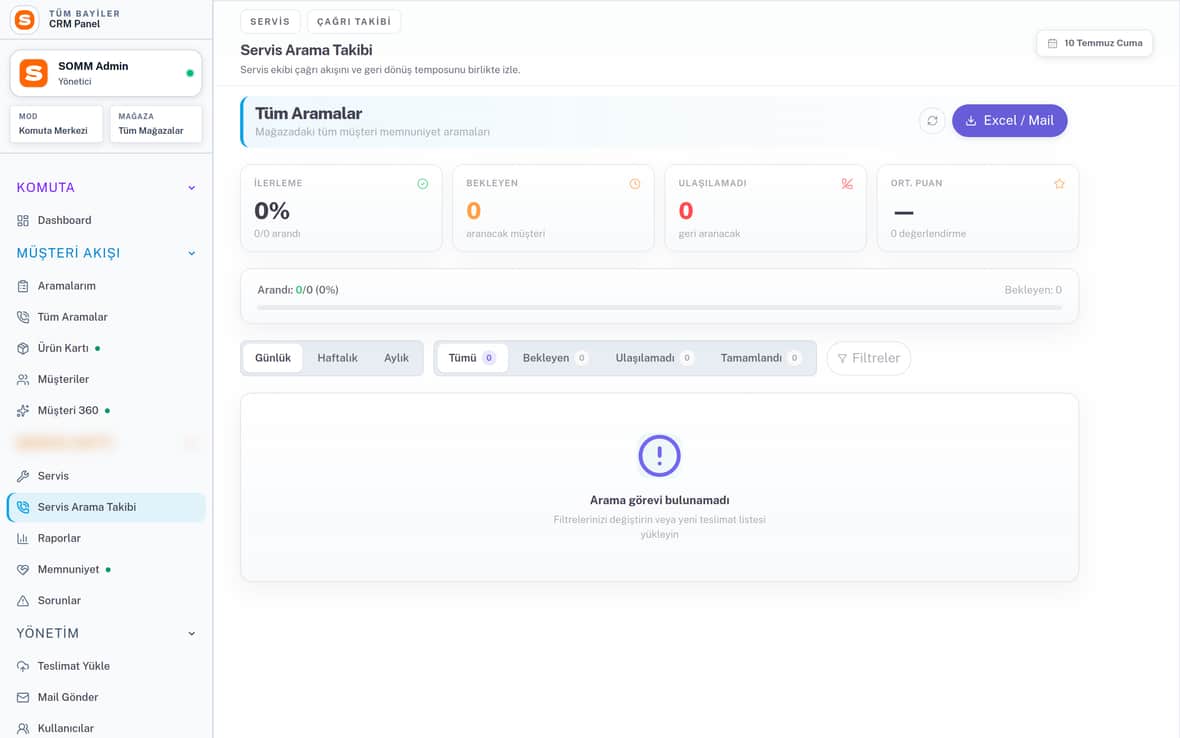Screen dimensions: 1180x738
Task: Collapse the YÖNETİM section chevron
Action: point(192,633)
